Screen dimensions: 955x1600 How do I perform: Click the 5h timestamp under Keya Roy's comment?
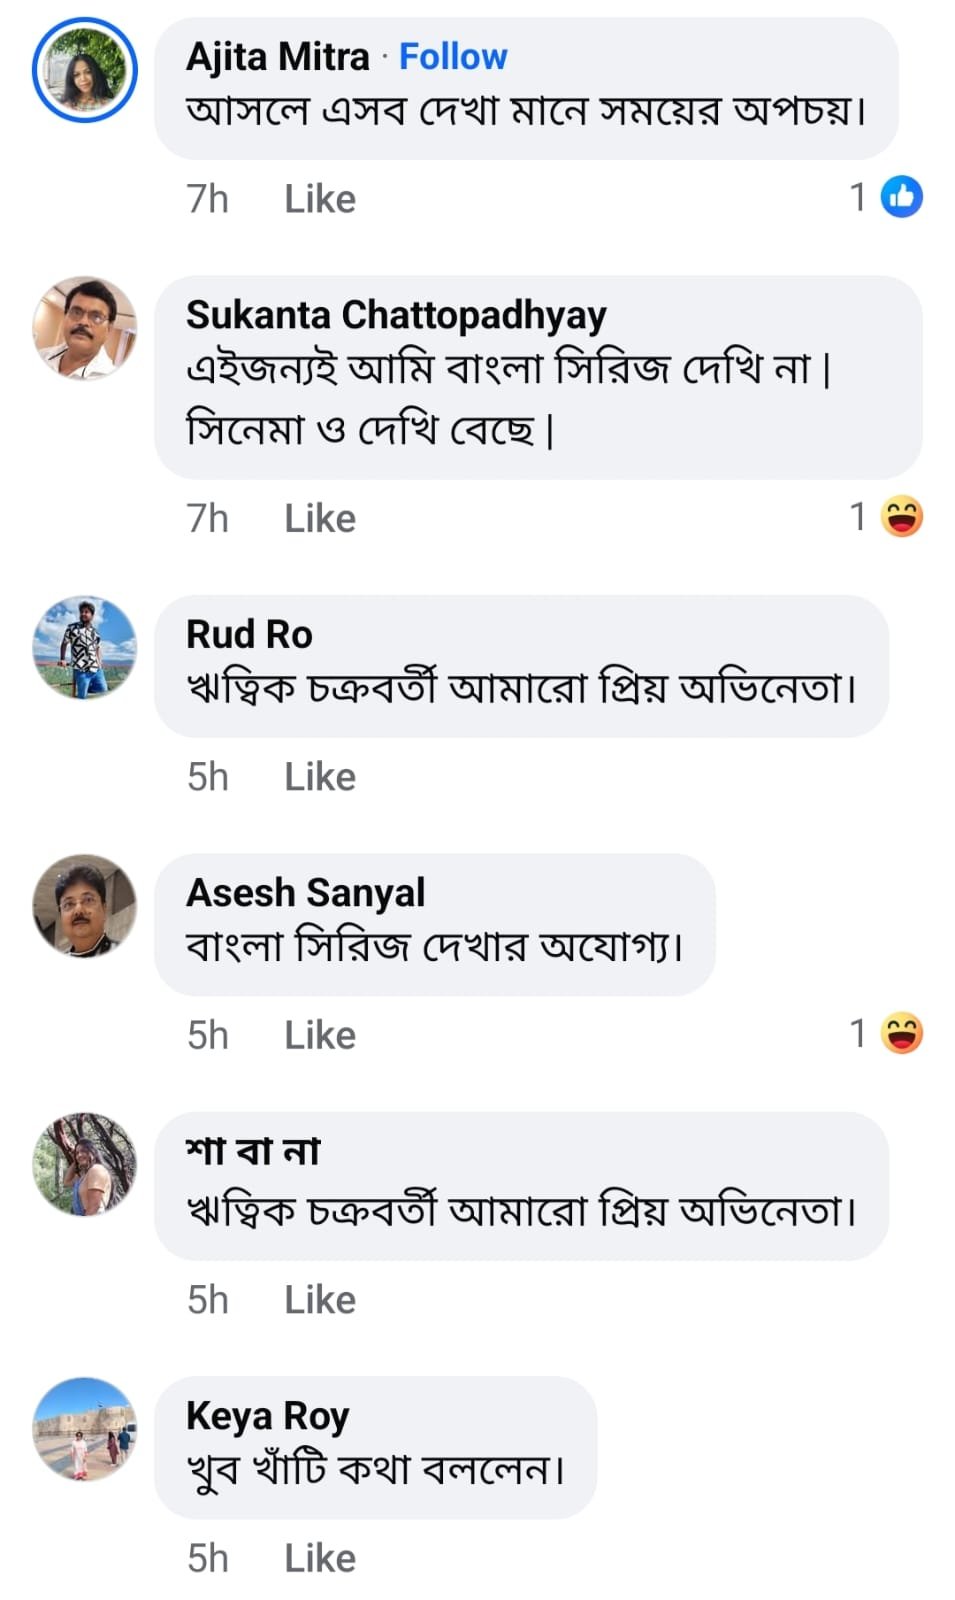point(208,1558)
